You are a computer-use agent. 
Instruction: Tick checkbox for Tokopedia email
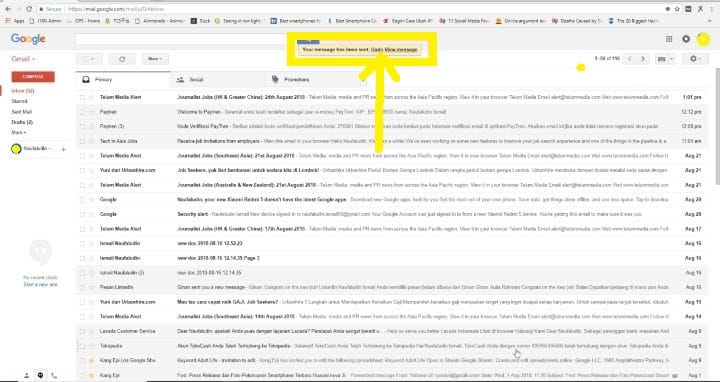point(82,346)
